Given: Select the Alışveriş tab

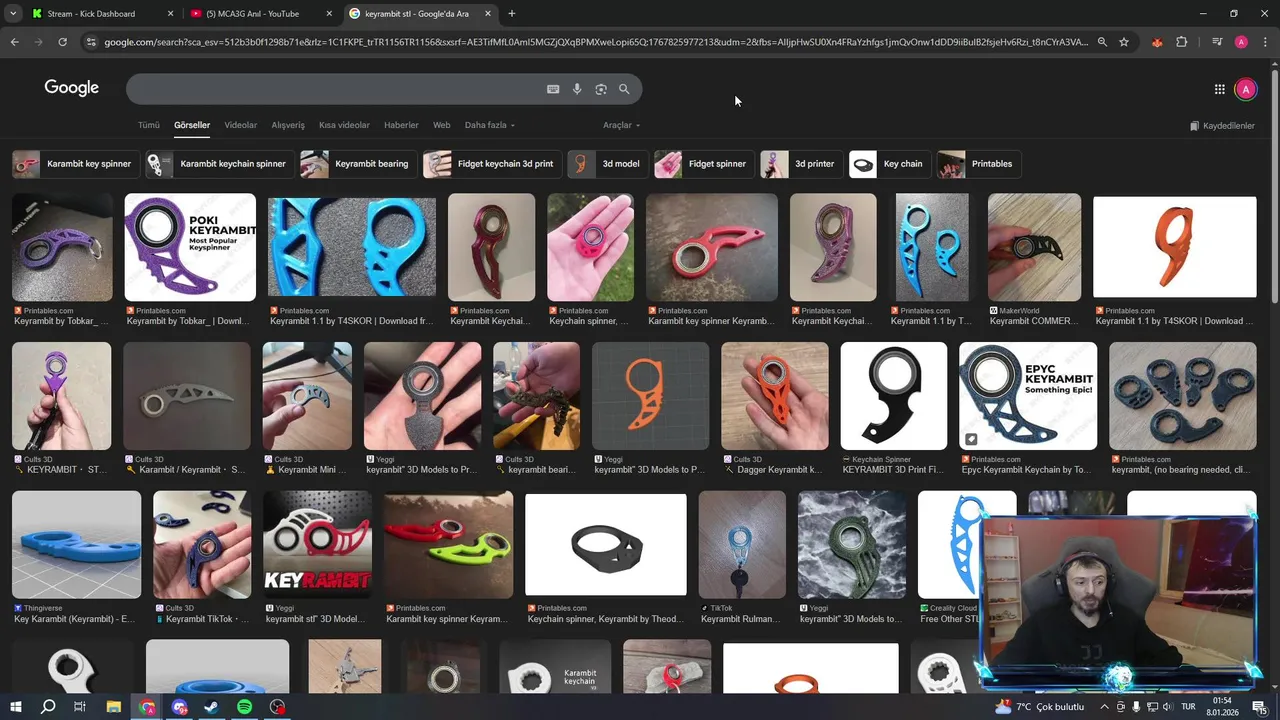Looking at the screenshot, I should (288, 125).
